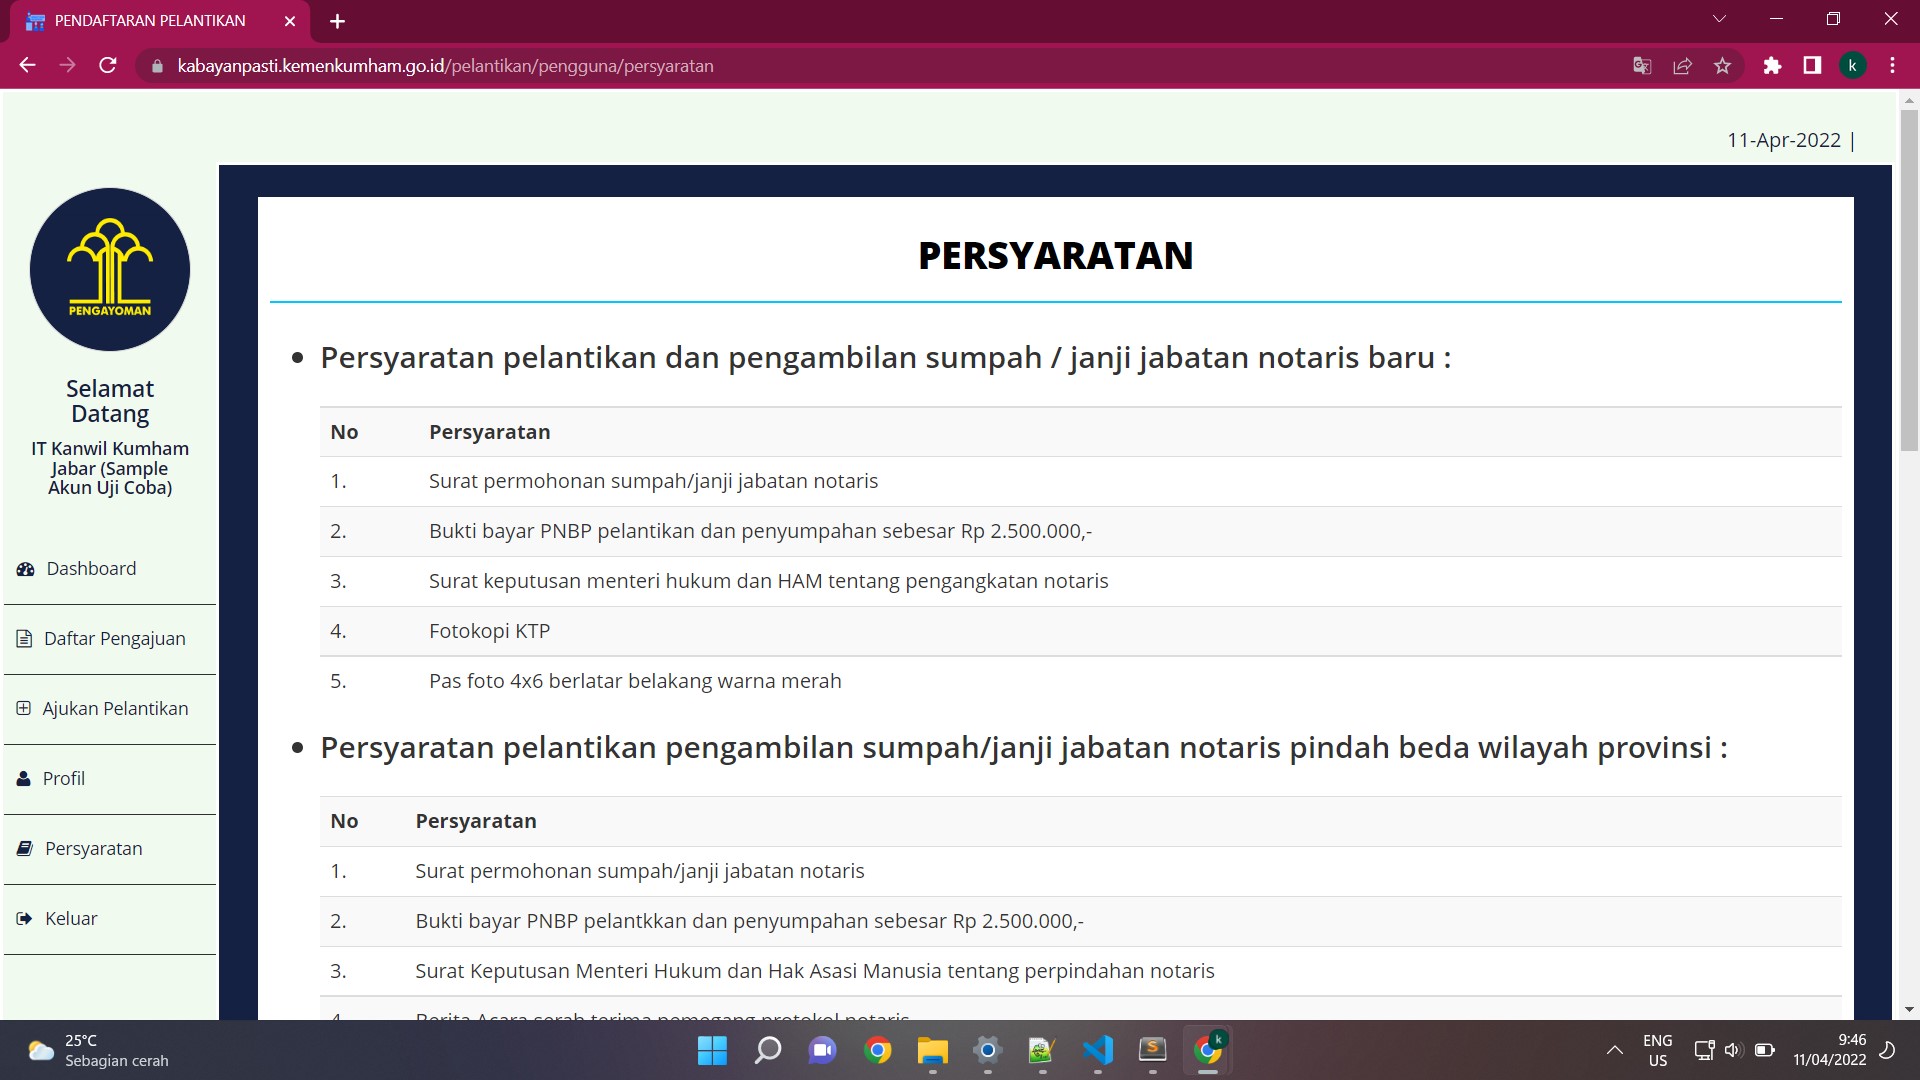Screen dimensions: 1920x1080
Task: Open a new browser tab
Action: (x=337, y=21)
